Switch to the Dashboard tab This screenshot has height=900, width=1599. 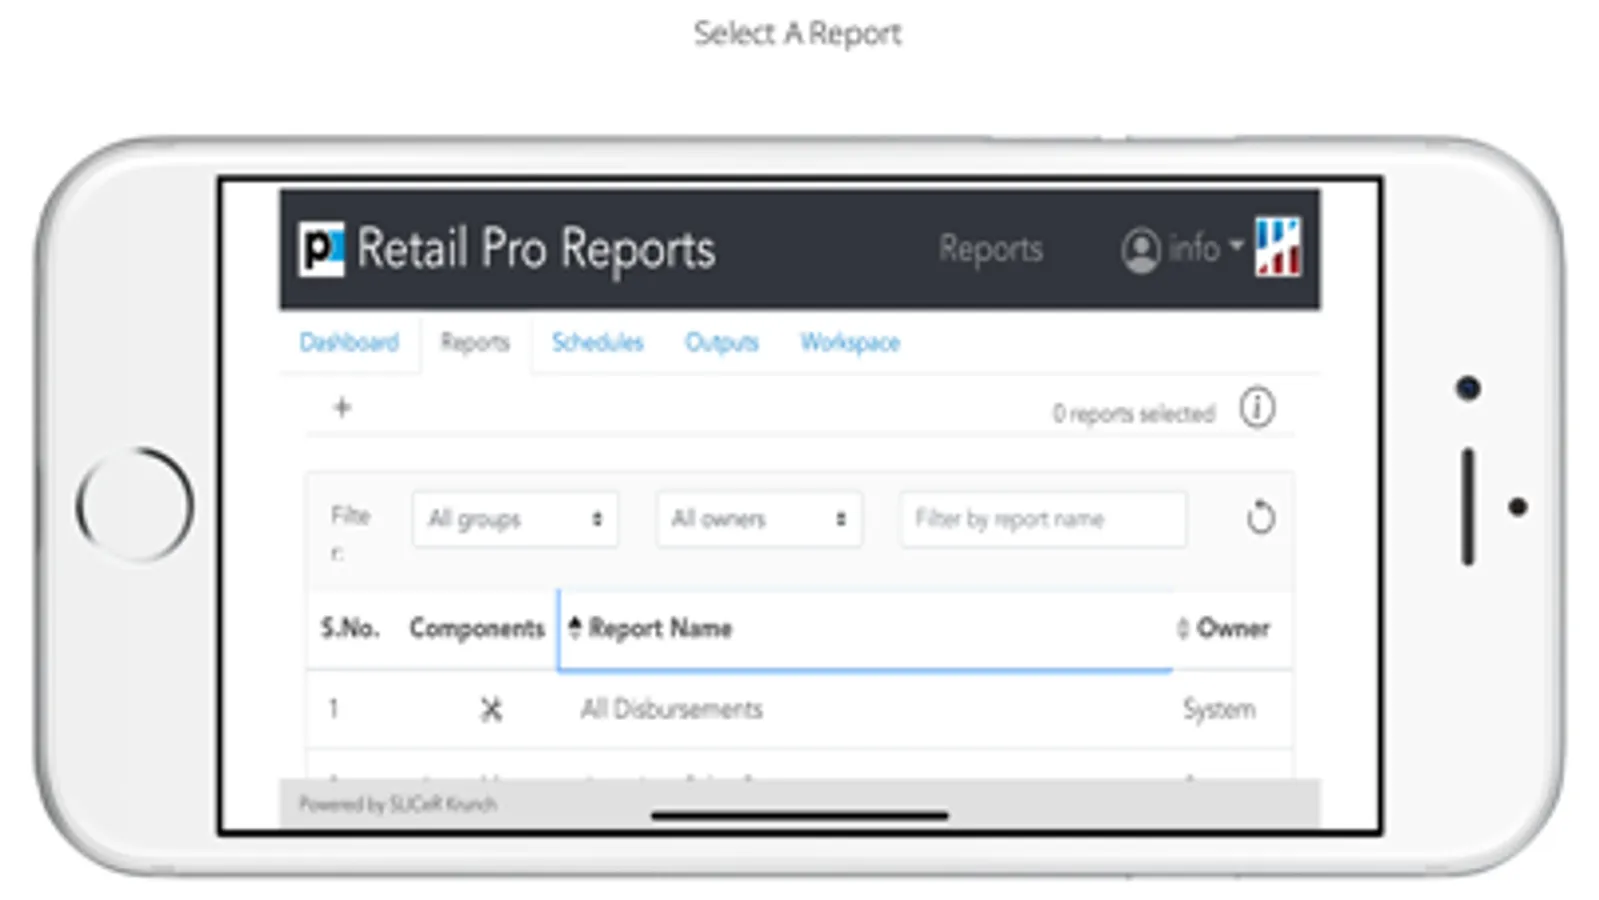click(x=349, y=342)
